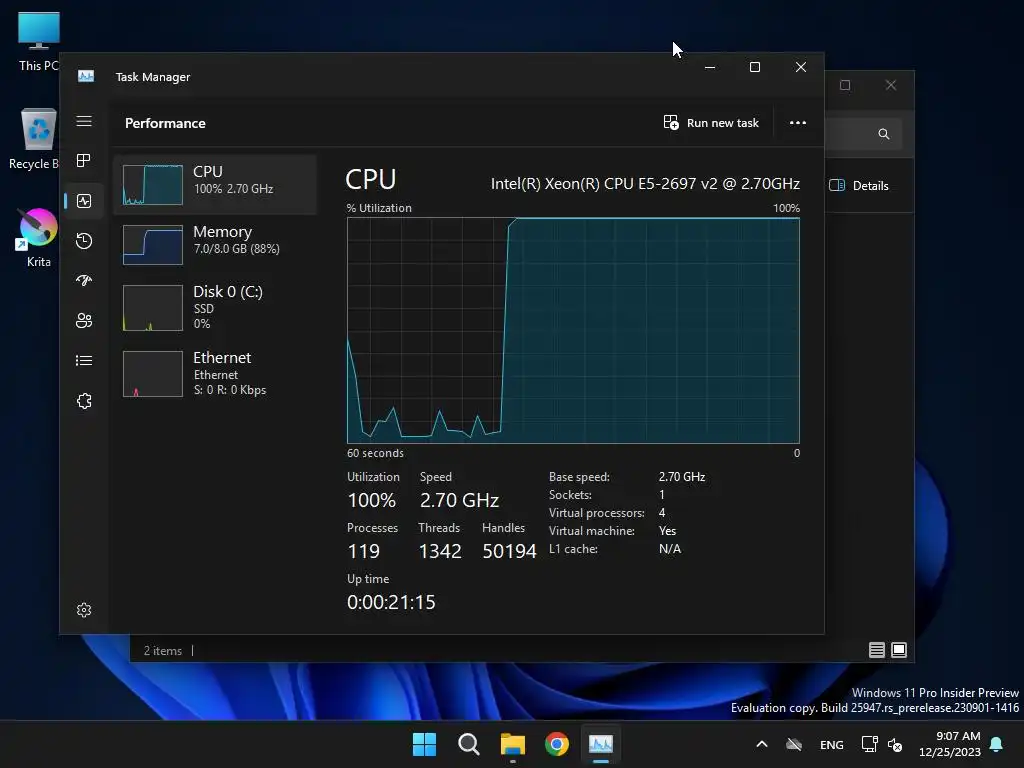Image resolution: width=1024 pixels, height=768 pixels.
Task: Open File Explorer from the taskbar
Action: point(513,744)
